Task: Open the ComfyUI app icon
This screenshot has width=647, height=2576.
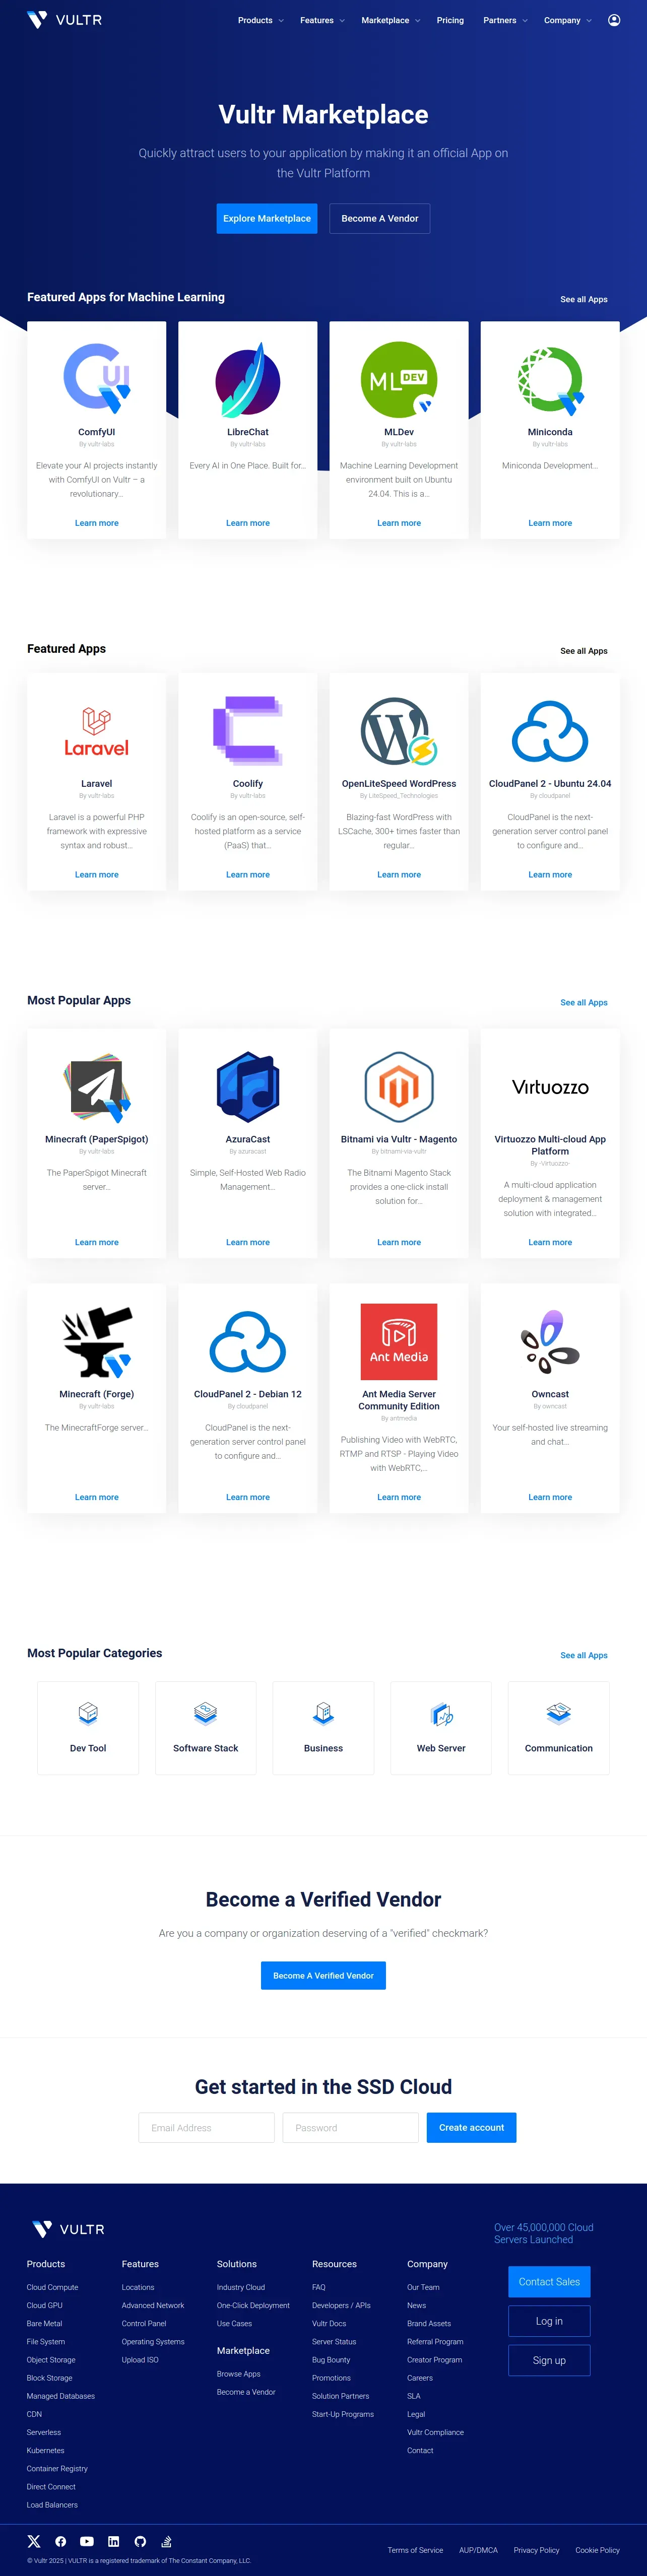Action: [x=97, y=379]
